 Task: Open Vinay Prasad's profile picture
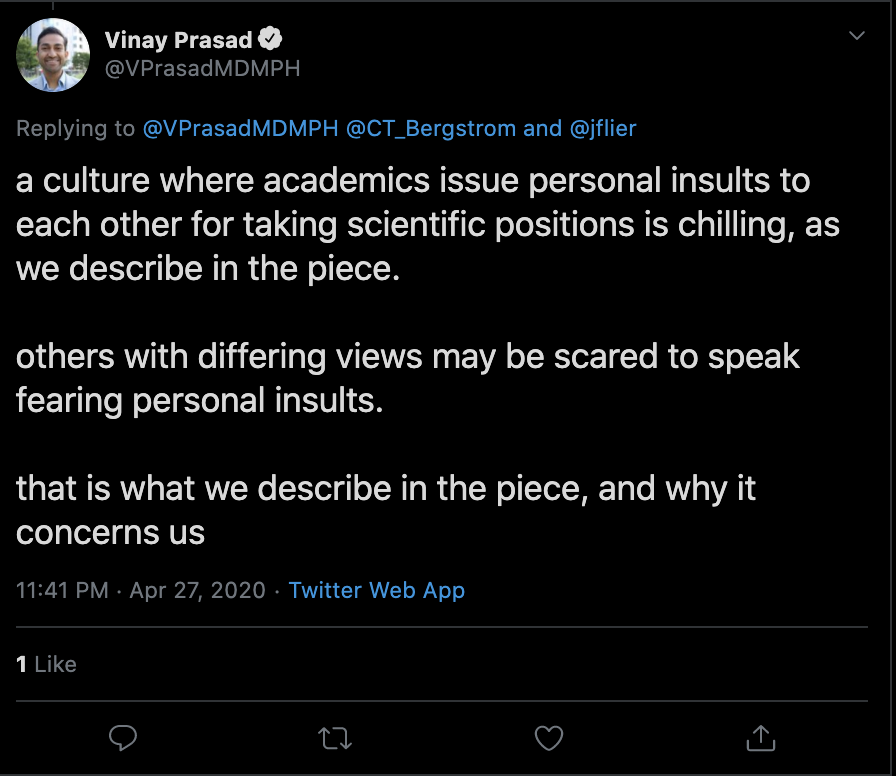pyautogui.click(x=54, y=55)
